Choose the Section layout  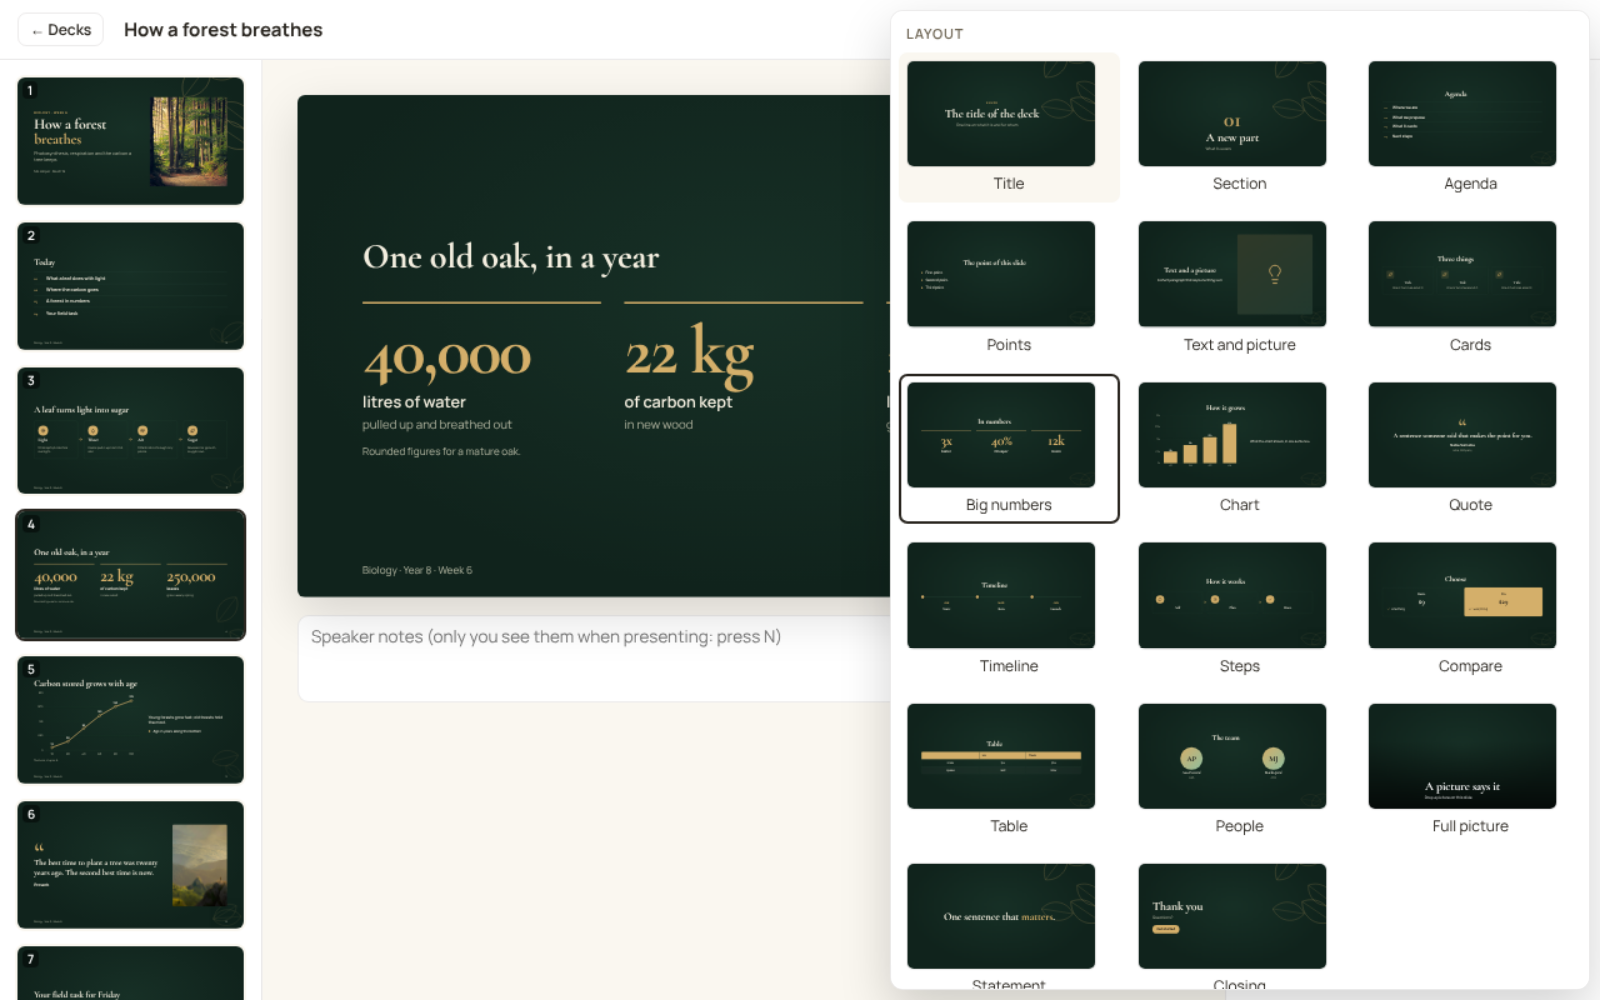pos(1240,127)
